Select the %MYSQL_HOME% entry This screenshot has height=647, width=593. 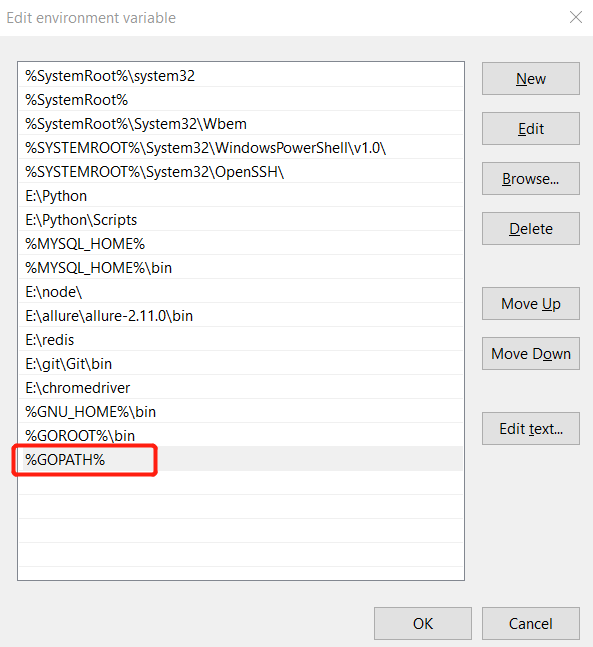click(x=241, y=243)
